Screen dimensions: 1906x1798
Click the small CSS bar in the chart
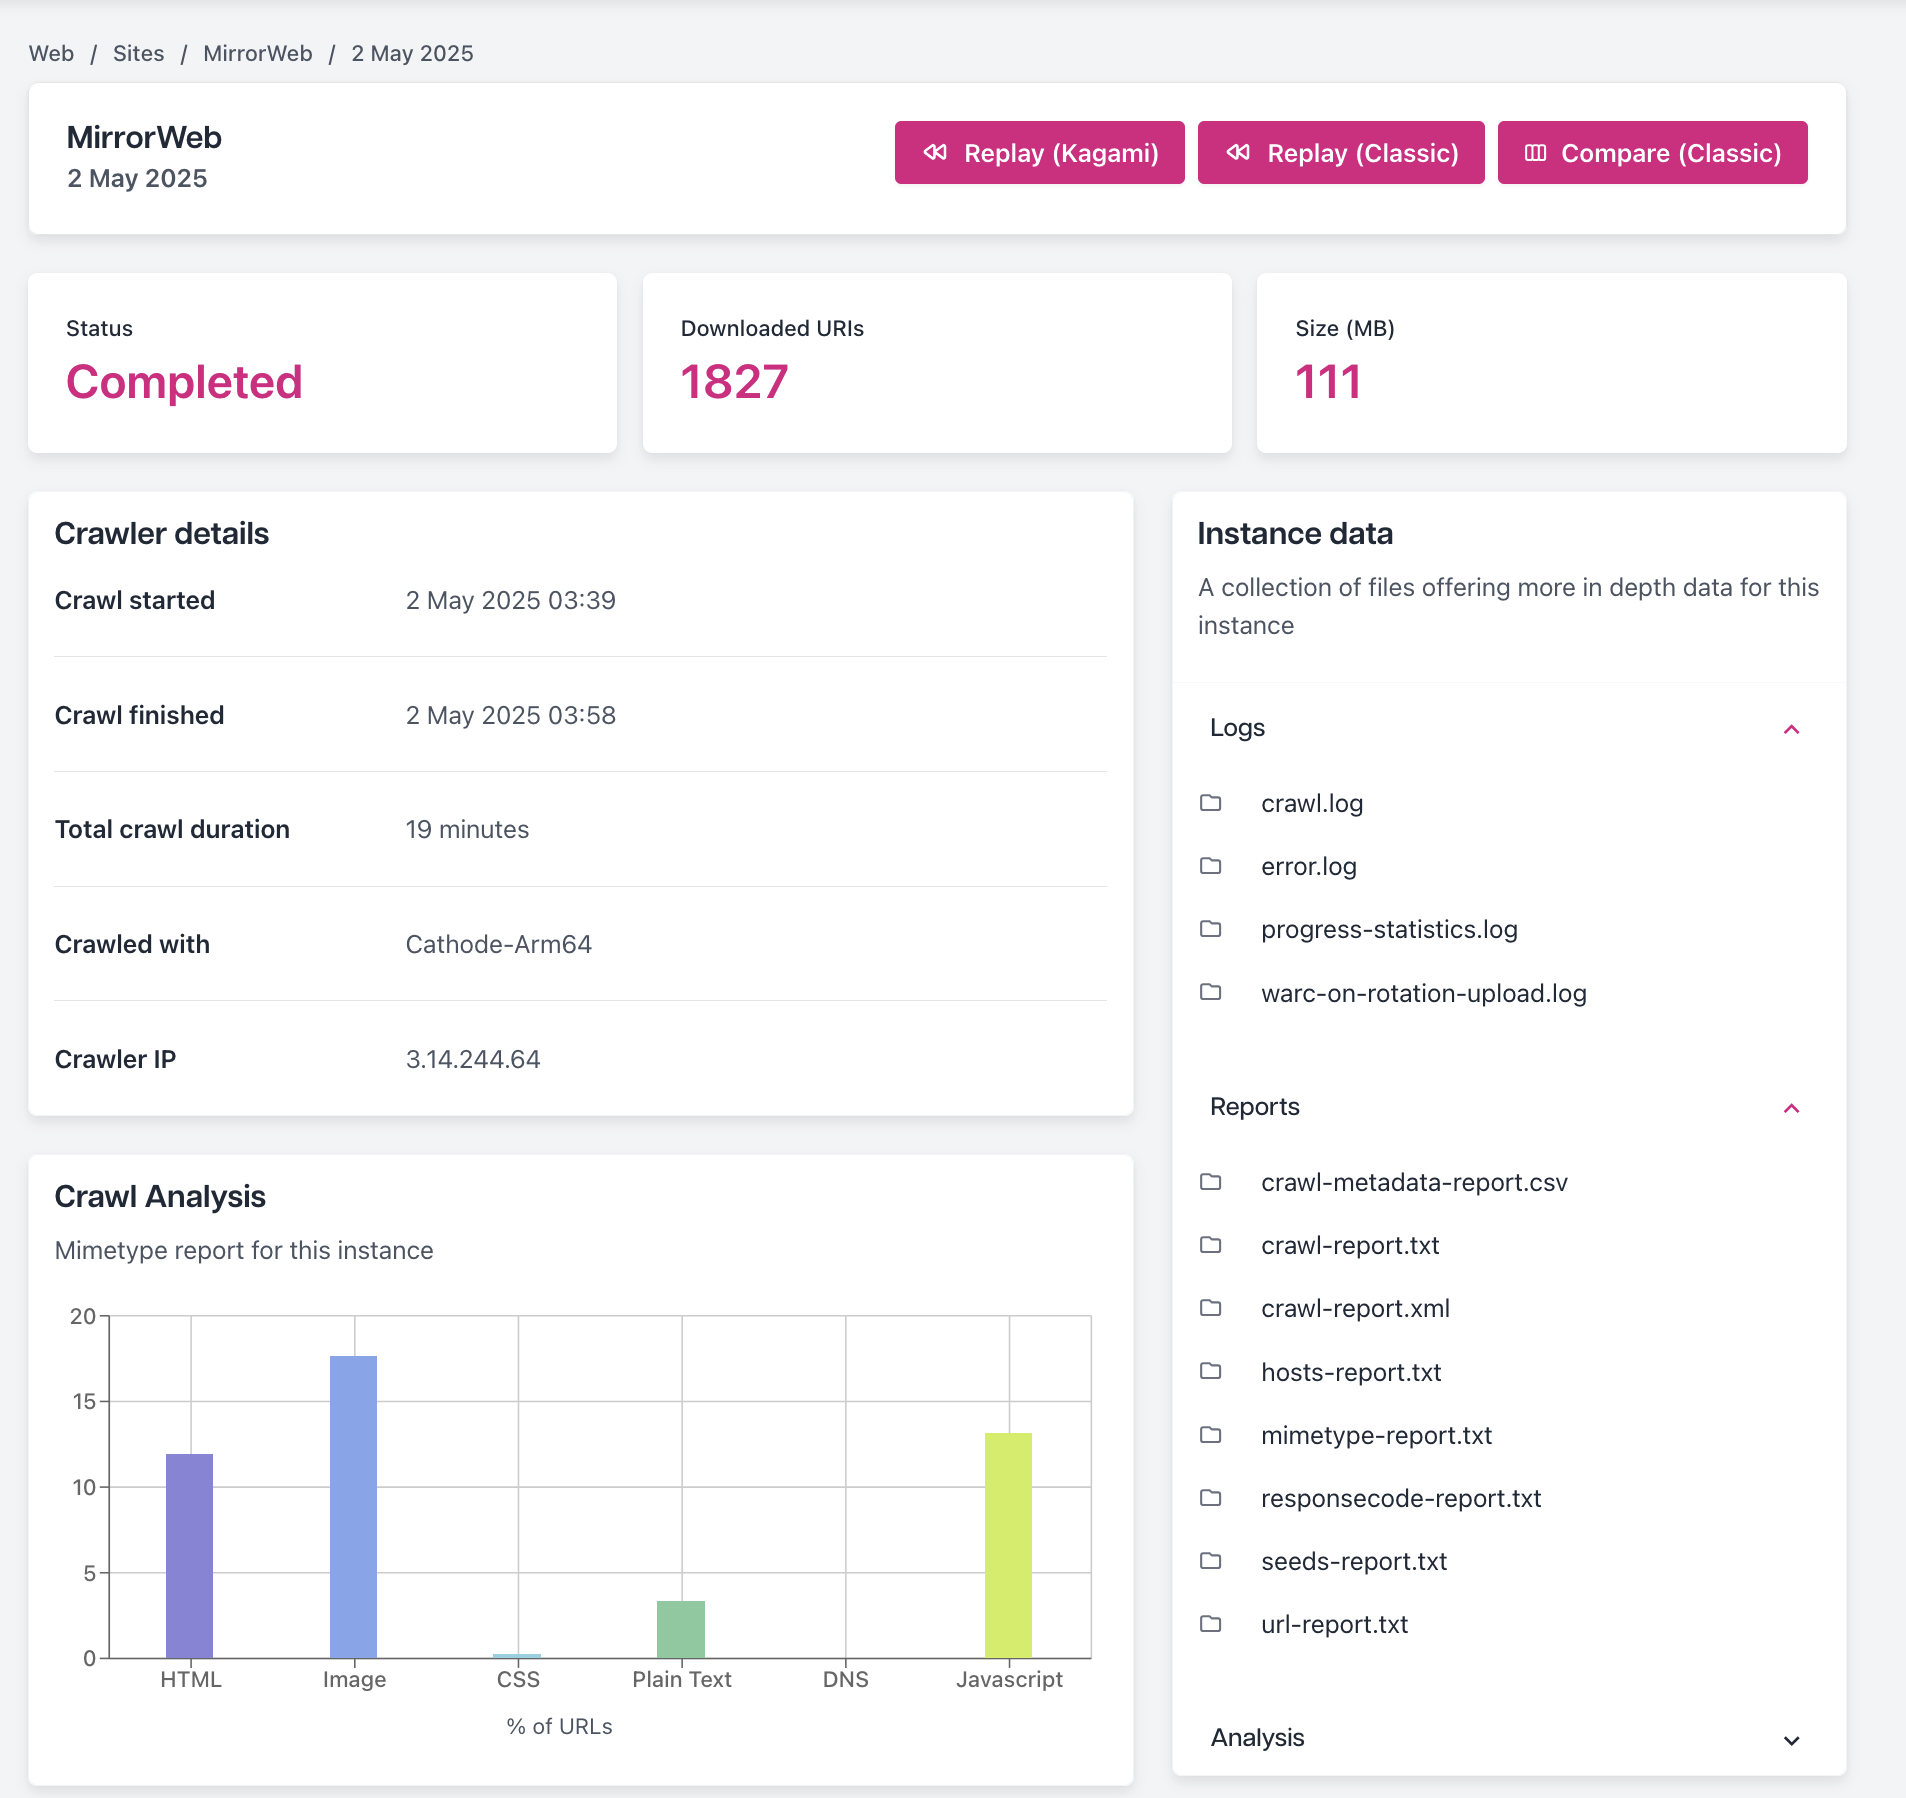pyautogui.click(x=517, y=1655)
